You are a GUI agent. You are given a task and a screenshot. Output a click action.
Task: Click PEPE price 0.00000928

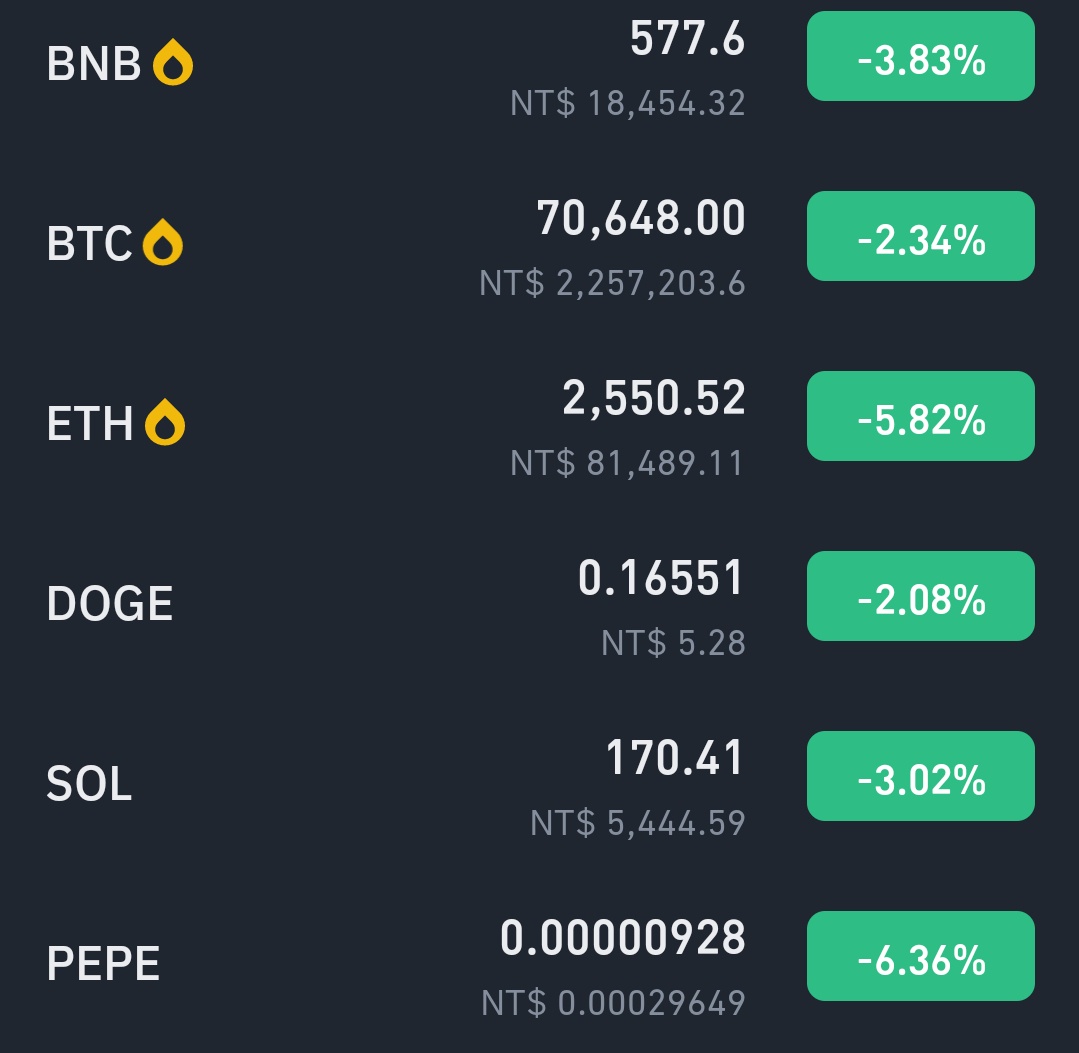pos(623,937)
